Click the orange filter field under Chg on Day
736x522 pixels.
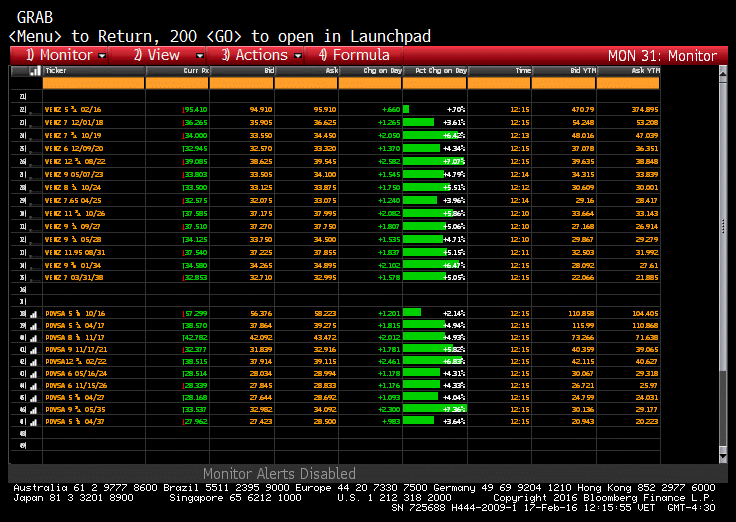point(370,83)
